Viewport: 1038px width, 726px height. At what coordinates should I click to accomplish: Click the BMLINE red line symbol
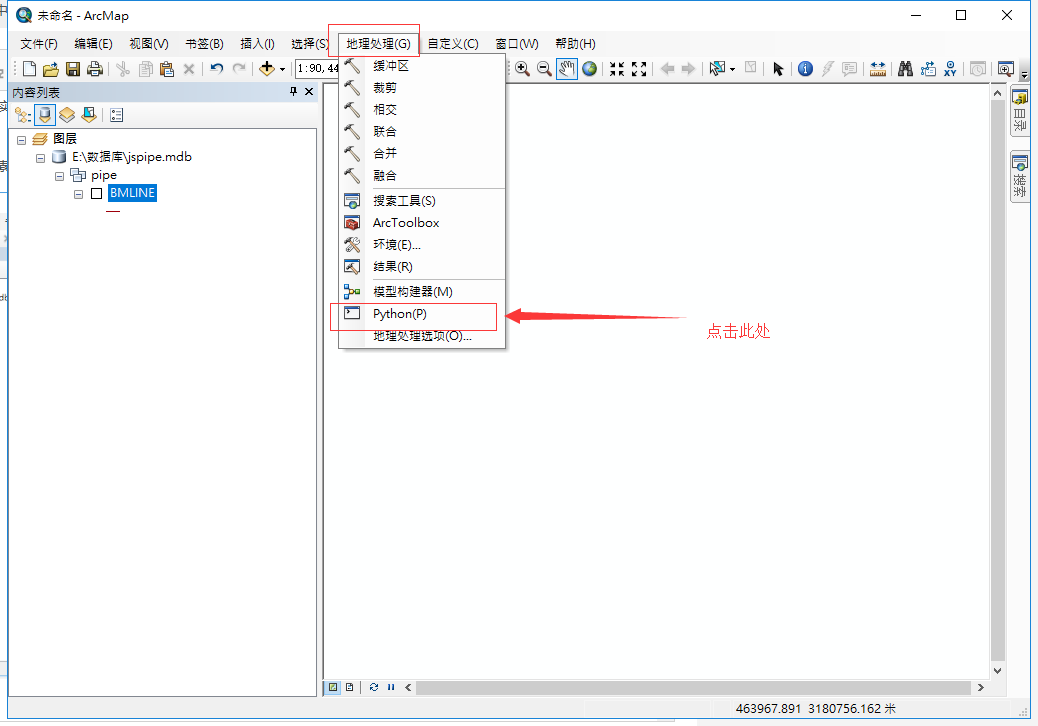coord(113,211)
